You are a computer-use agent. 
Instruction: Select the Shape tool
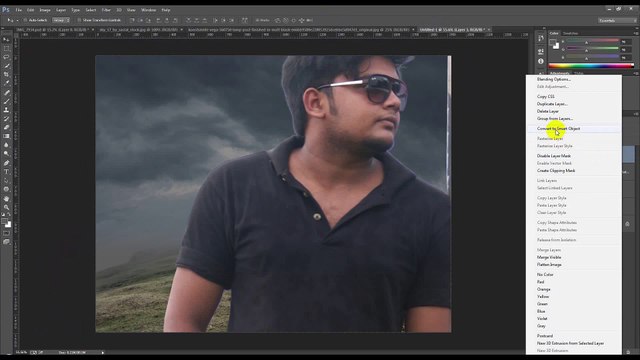[x=6, y=189]
